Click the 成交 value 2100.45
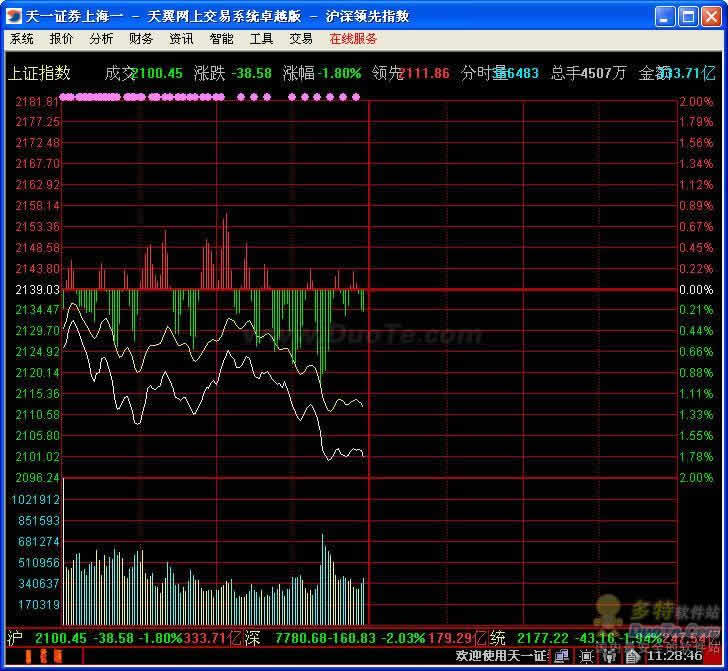Viewport: 728px width, 671px height. click(x=158, y=73)
